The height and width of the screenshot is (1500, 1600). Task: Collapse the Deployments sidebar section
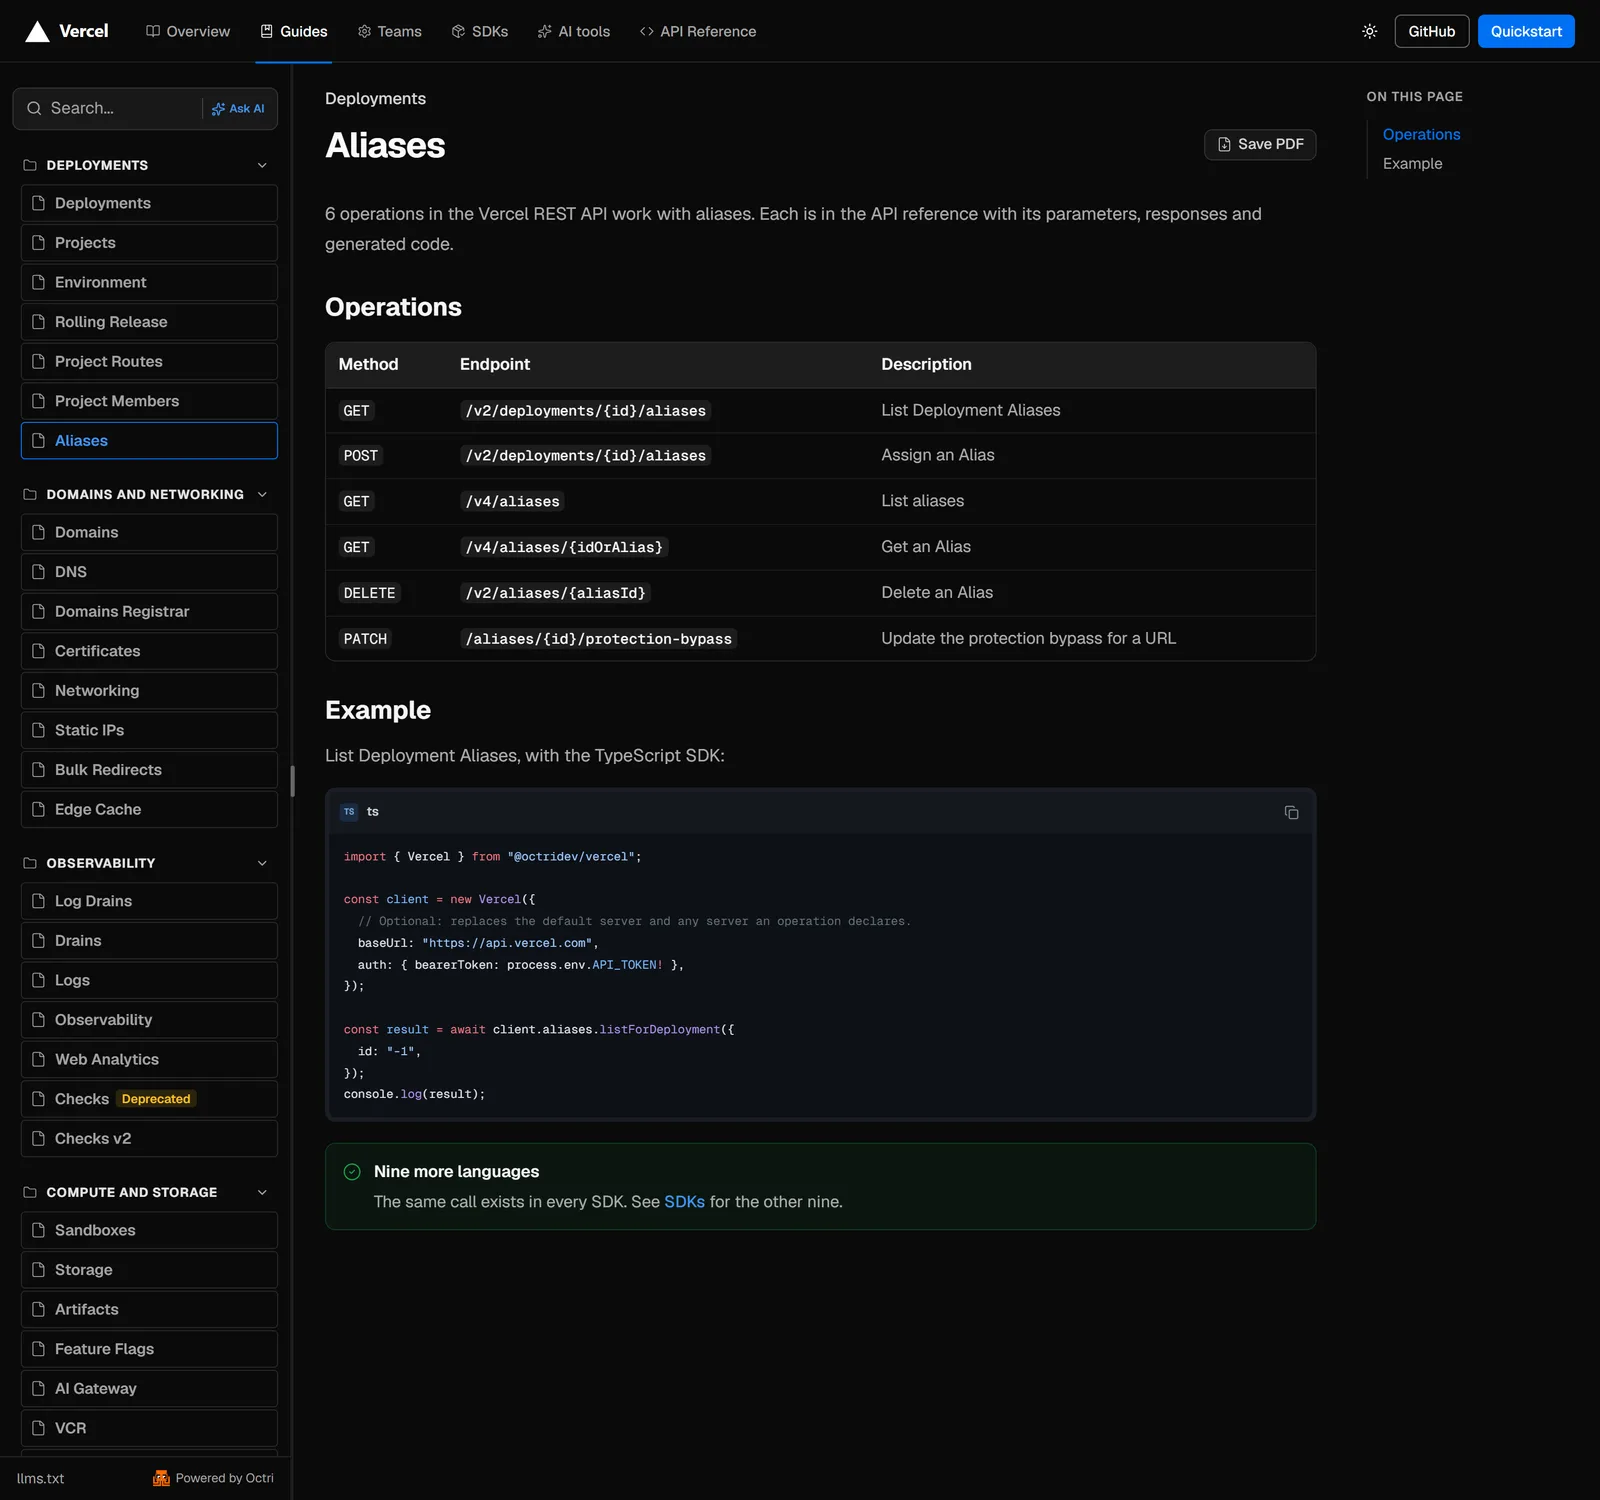pos(262,165)
